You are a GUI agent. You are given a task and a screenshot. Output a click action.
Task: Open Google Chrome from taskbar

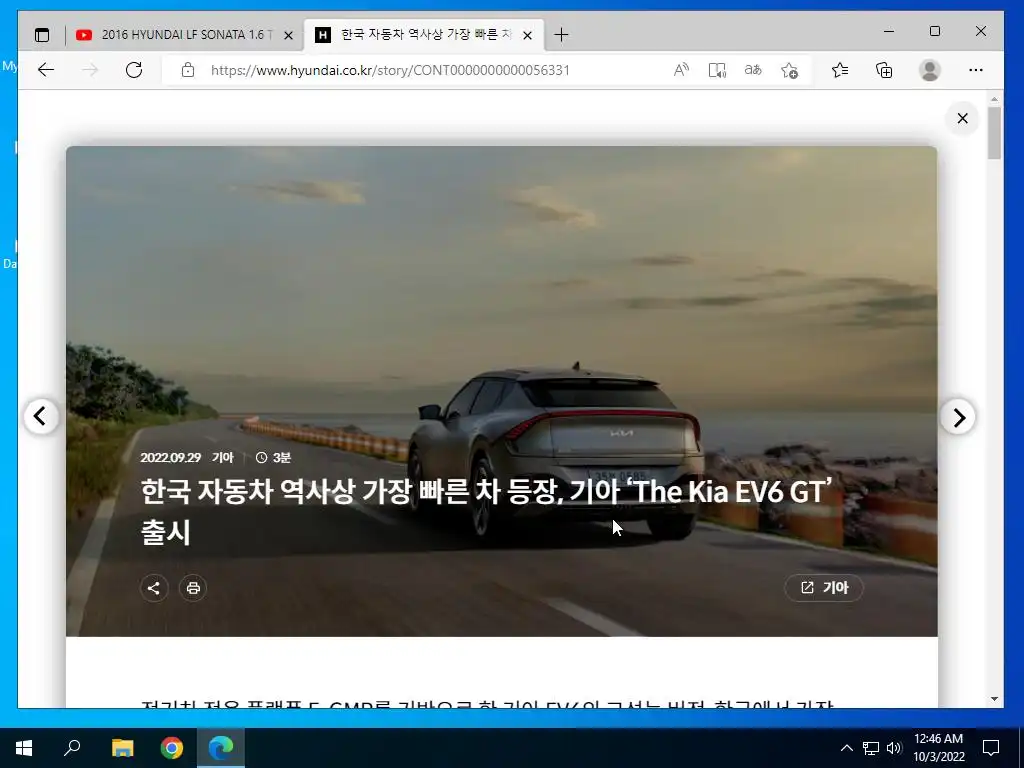point(172,748)
